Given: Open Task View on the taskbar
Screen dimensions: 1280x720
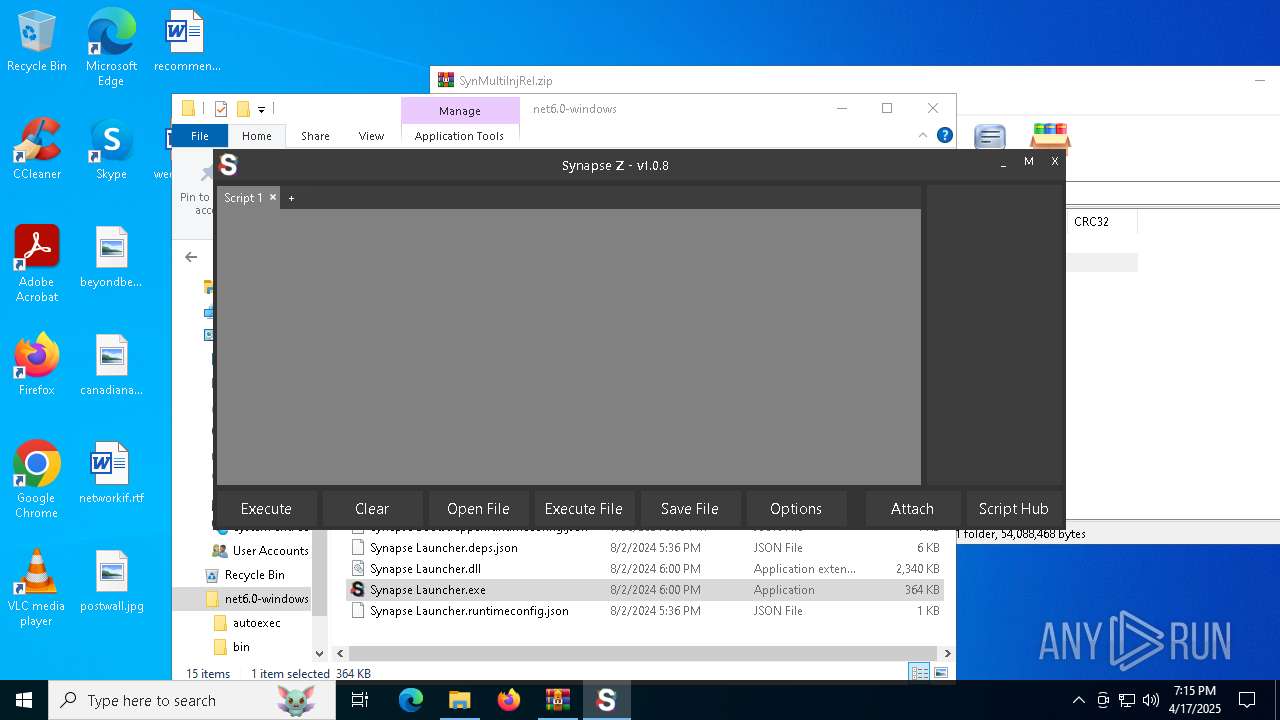Looking at the screenshot, I should 360,700.
